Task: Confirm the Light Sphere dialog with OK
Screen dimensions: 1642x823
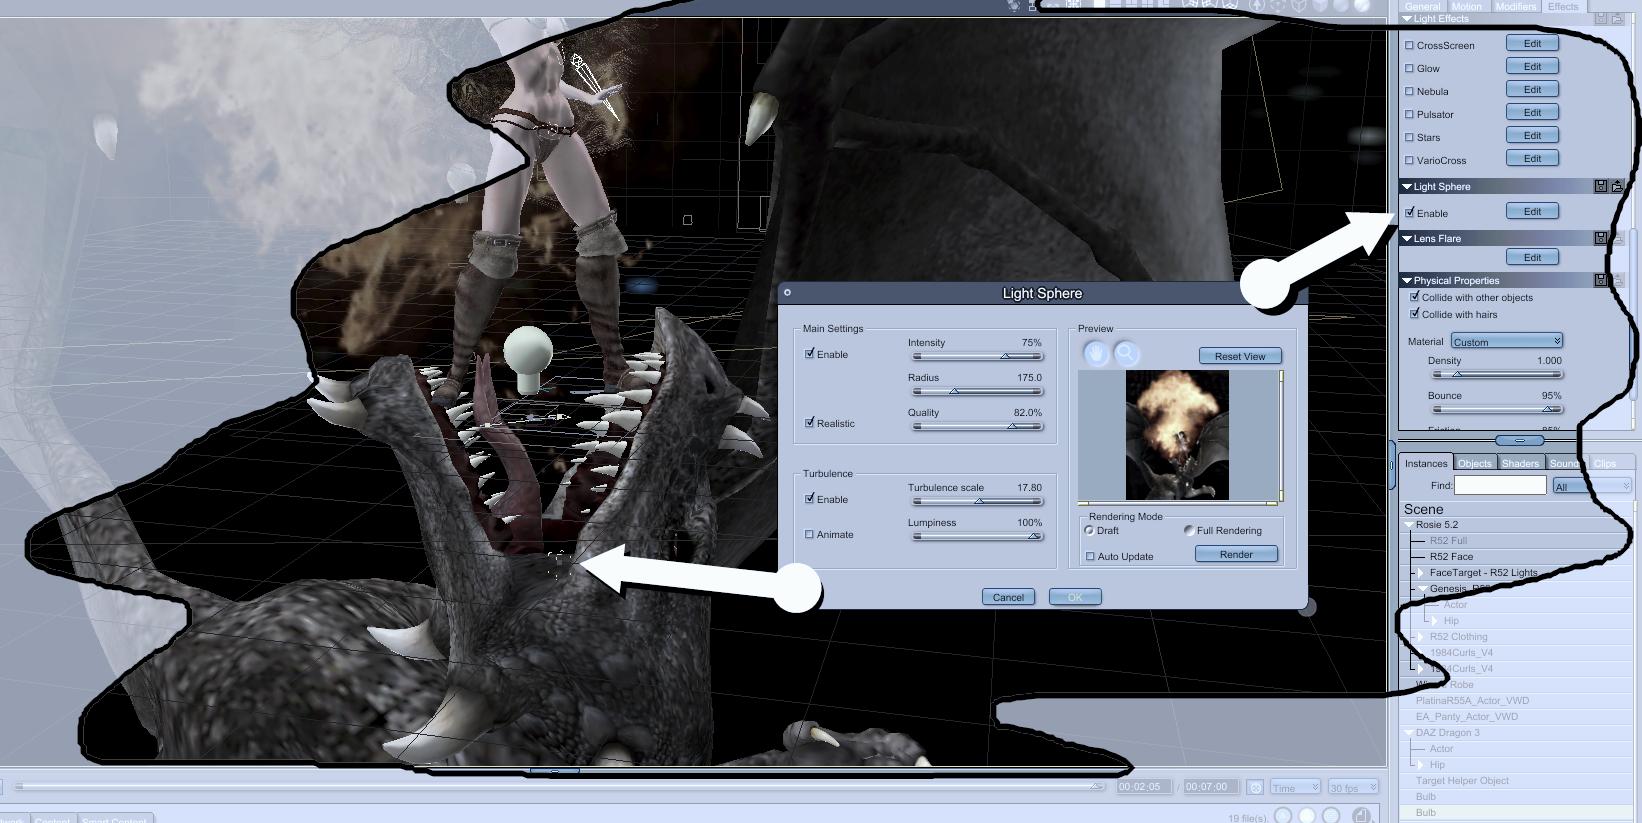Action: 1075,597
